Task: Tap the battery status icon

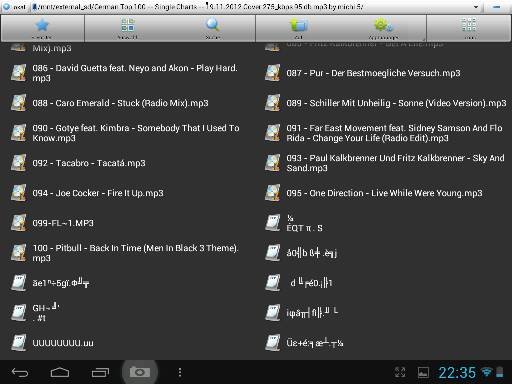Action: coord(499,372)
